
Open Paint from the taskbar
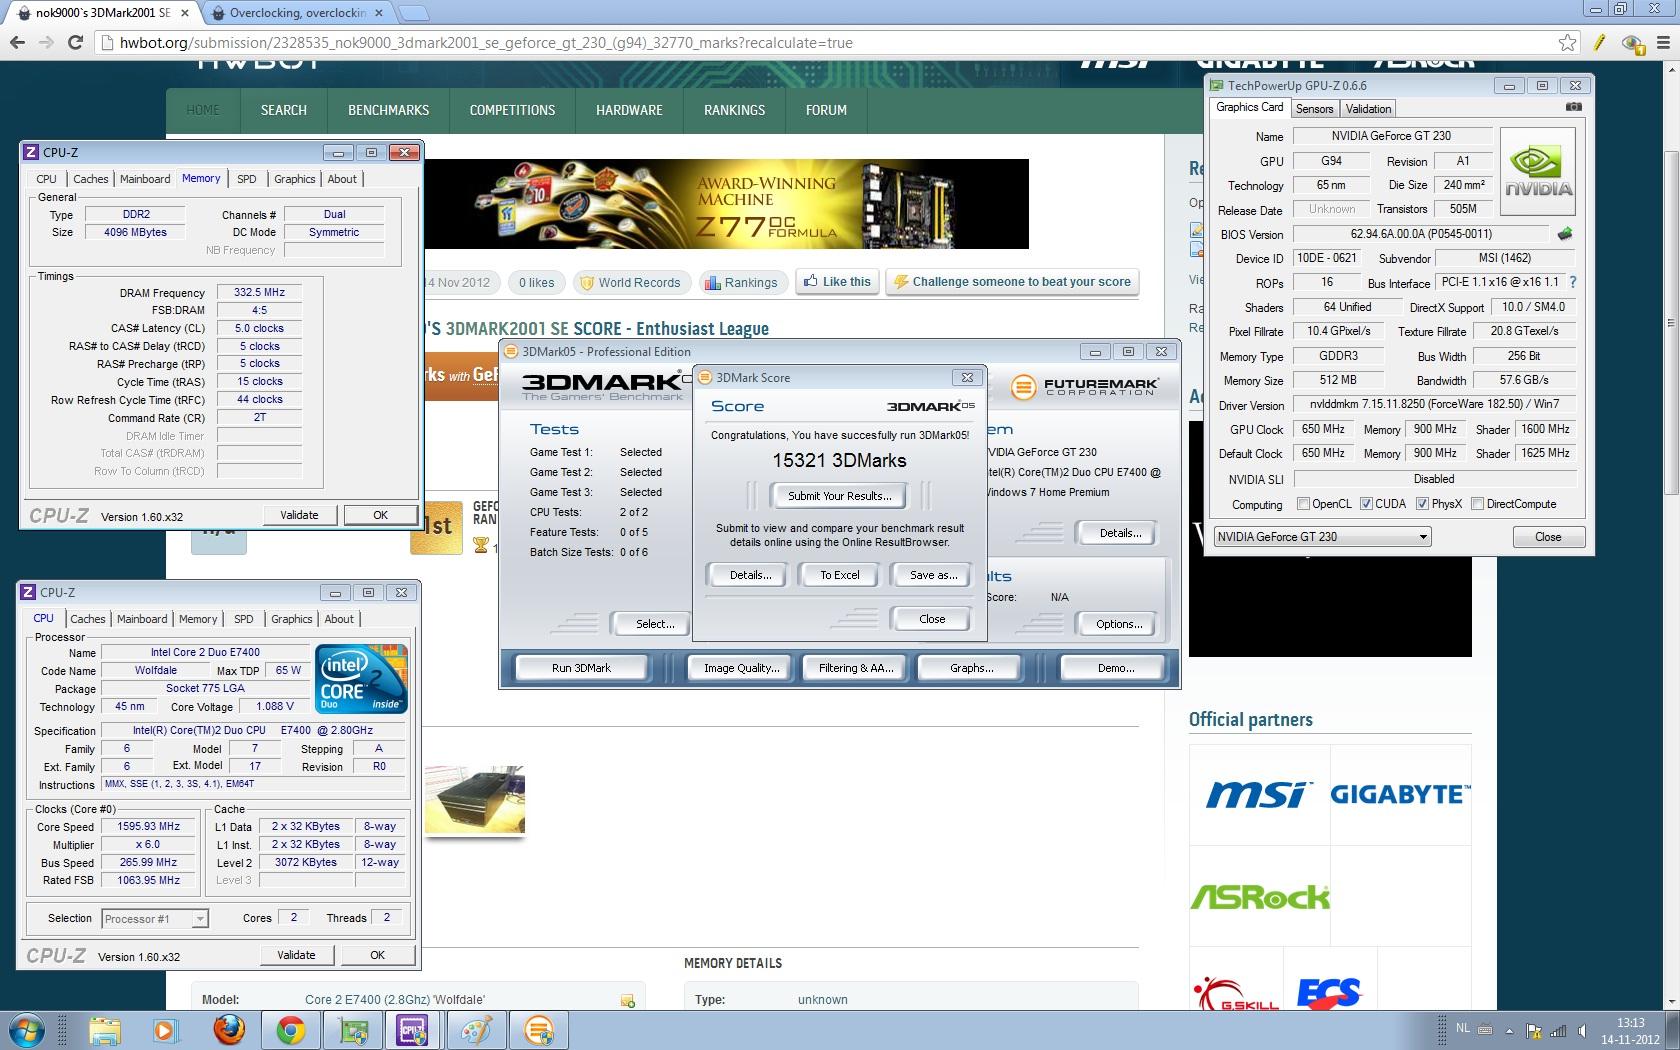(476, 1030)
